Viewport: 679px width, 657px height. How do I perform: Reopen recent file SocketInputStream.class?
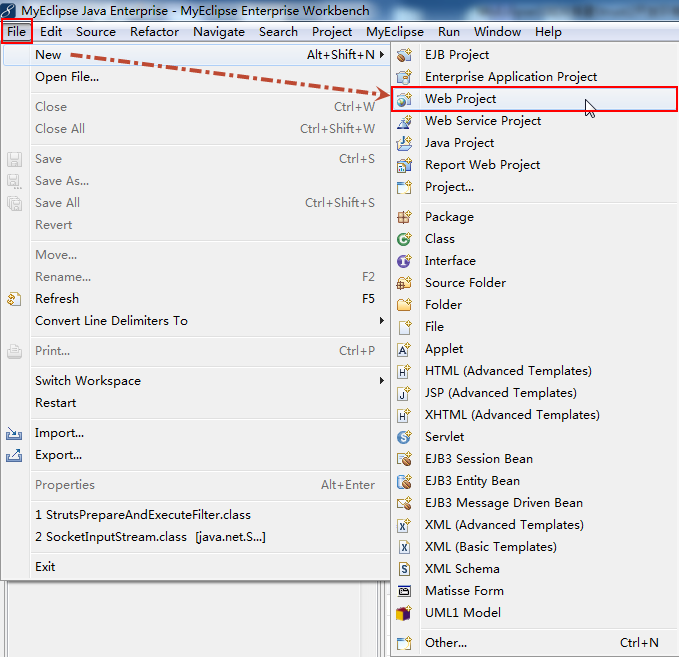(196, 537)
